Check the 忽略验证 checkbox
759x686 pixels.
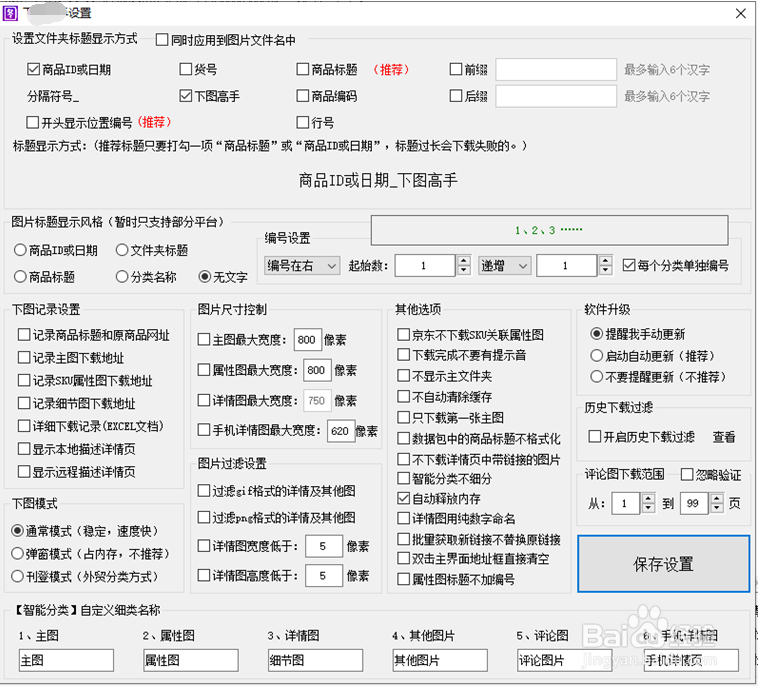687,474
